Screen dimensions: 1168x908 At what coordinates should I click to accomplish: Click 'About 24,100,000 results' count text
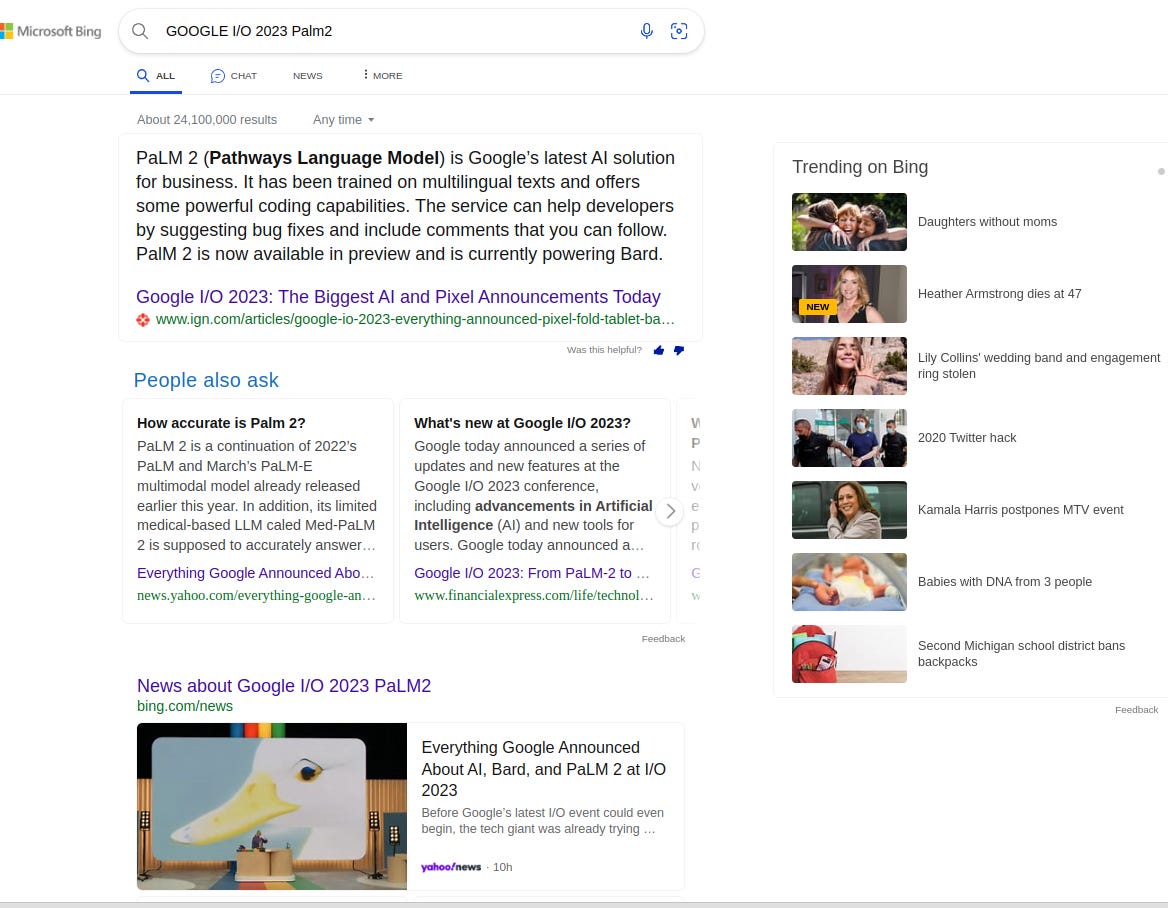pos(206,120)
